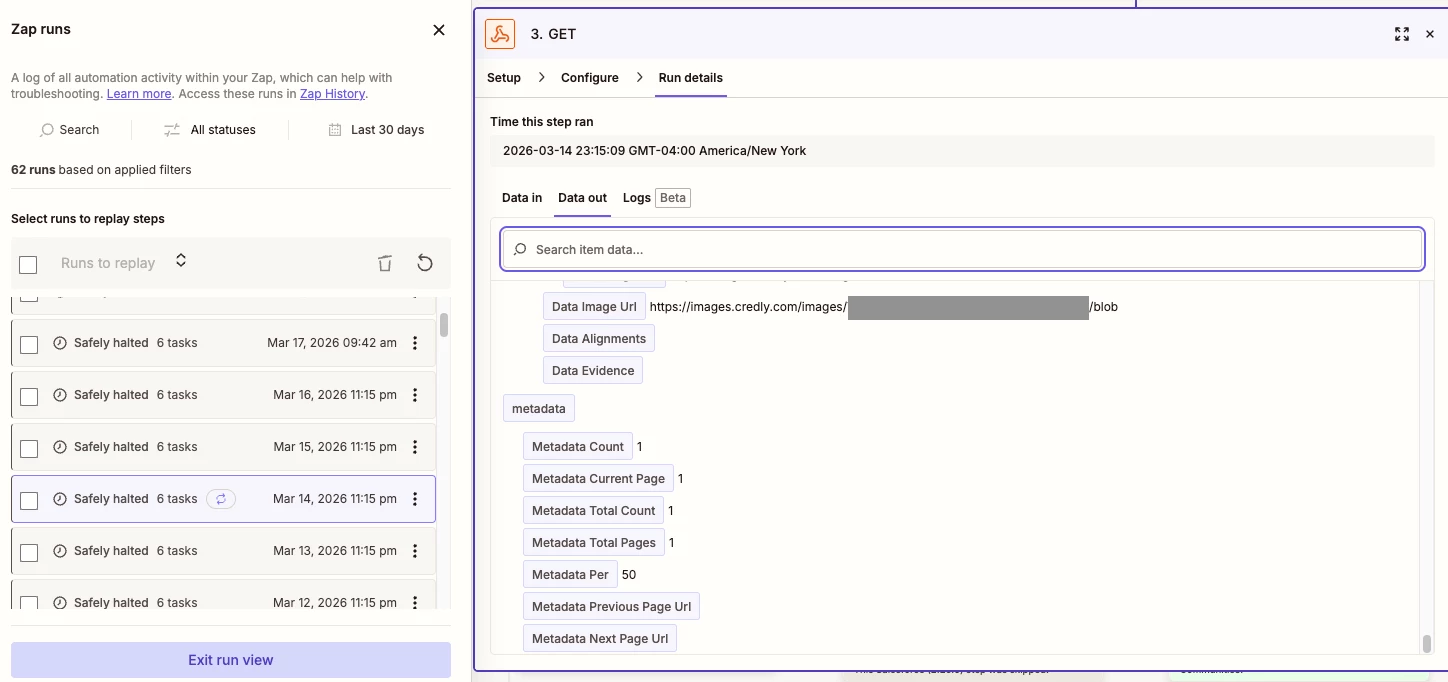This screenshot has height=682, width=1448.
Task: Click the Safely halted clock icon on Mar 16 run
Action: click(x=60, y=395)
